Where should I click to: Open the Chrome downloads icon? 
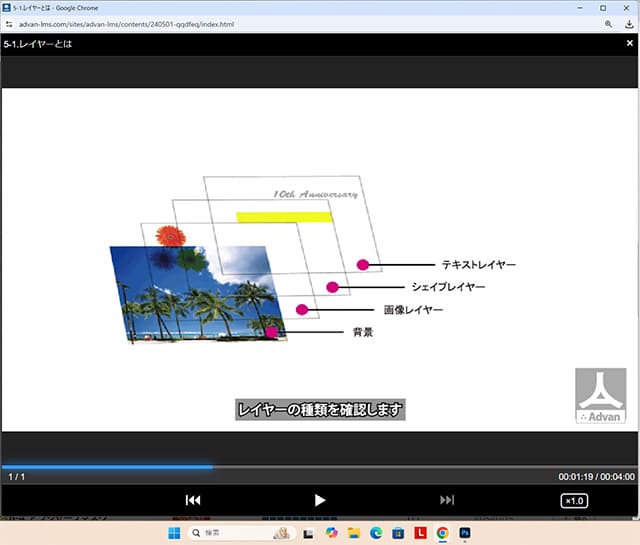tap(628, 23)
